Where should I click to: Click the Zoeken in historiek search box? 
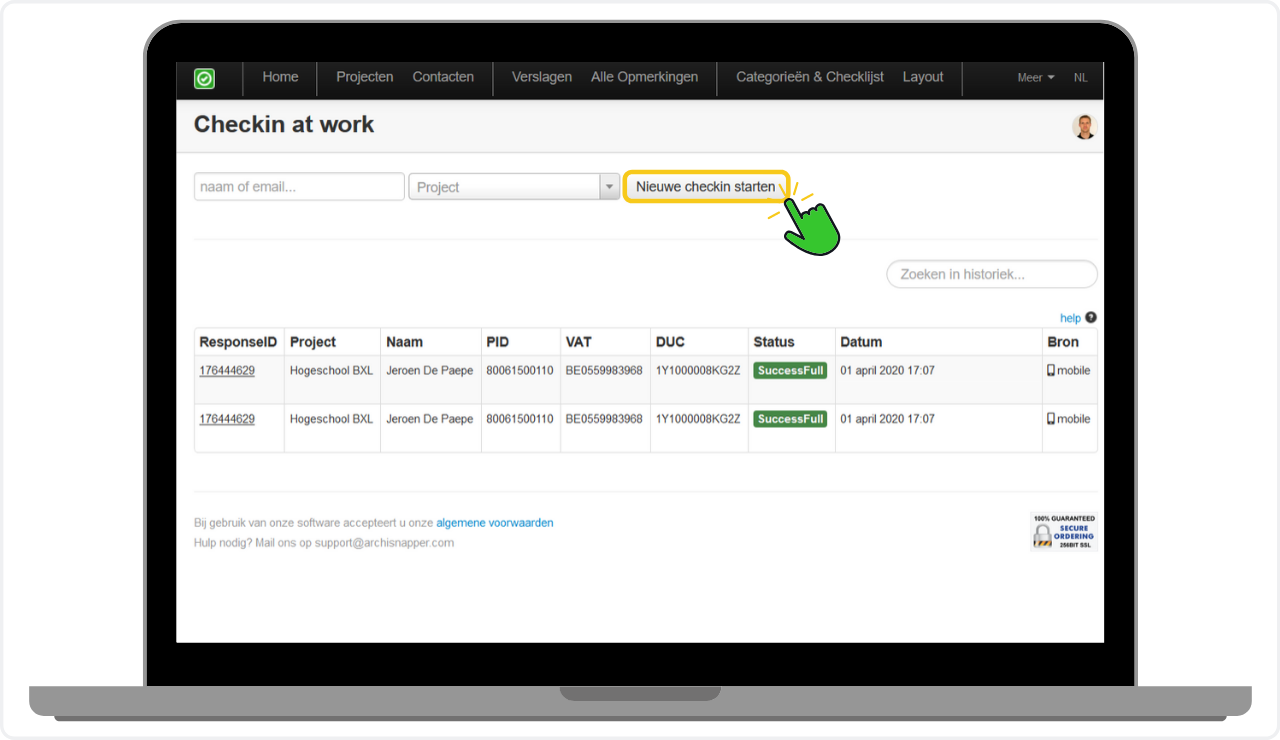(991, 274)
